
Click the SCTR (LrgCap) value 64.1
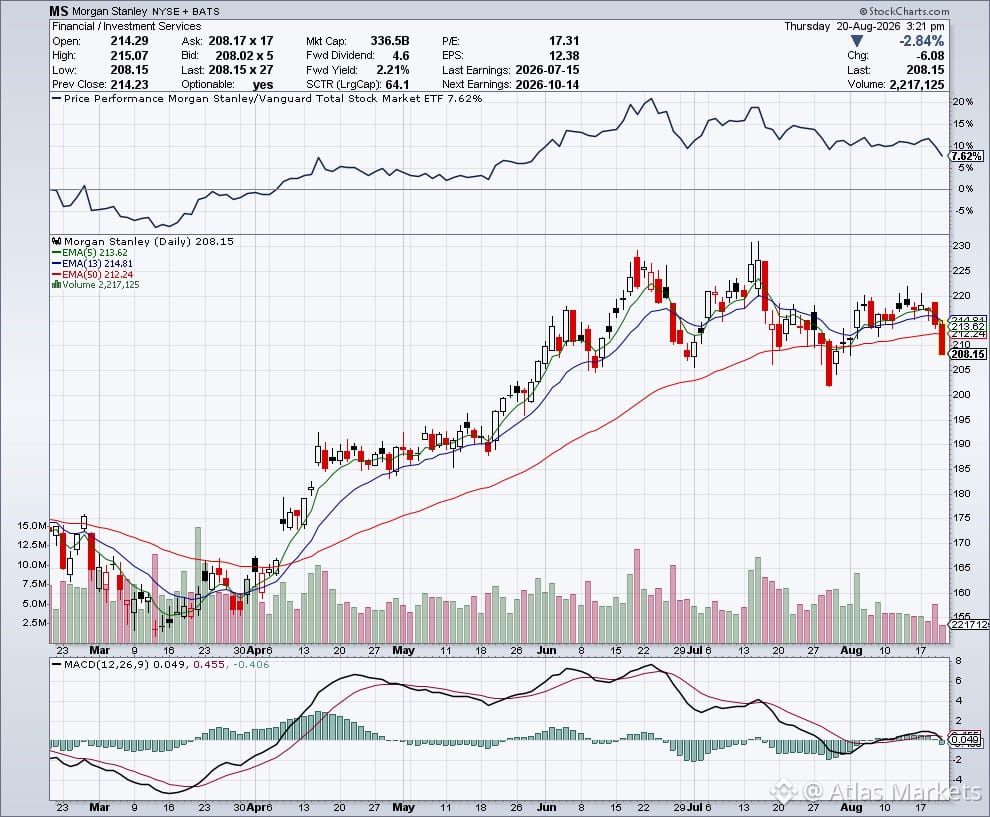click(397, 85)
